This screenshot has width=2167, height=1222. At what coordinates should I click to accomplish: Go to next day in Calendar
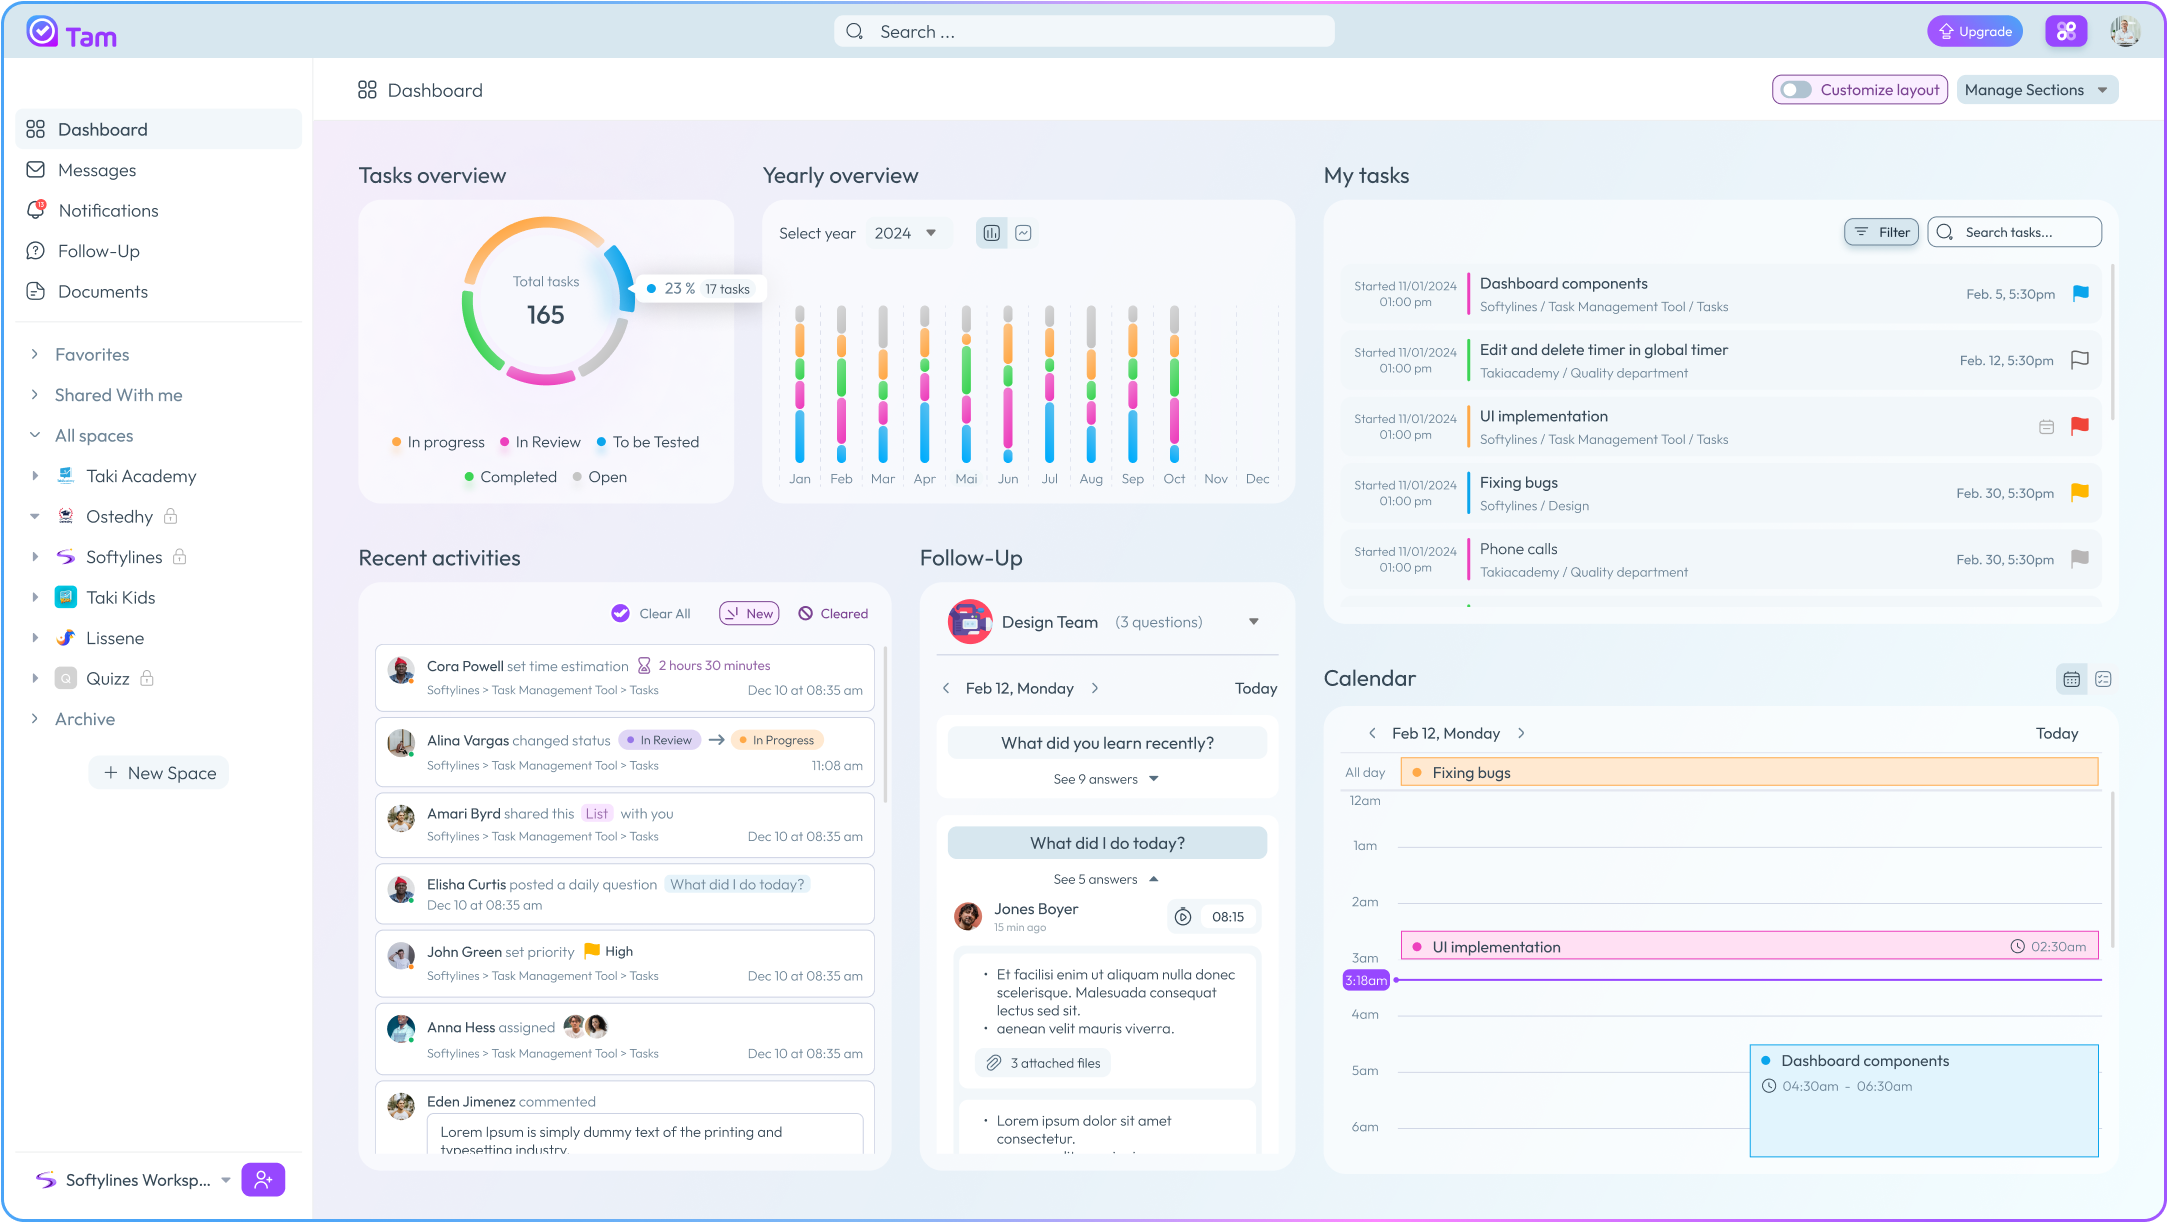tap(1521, 733)
